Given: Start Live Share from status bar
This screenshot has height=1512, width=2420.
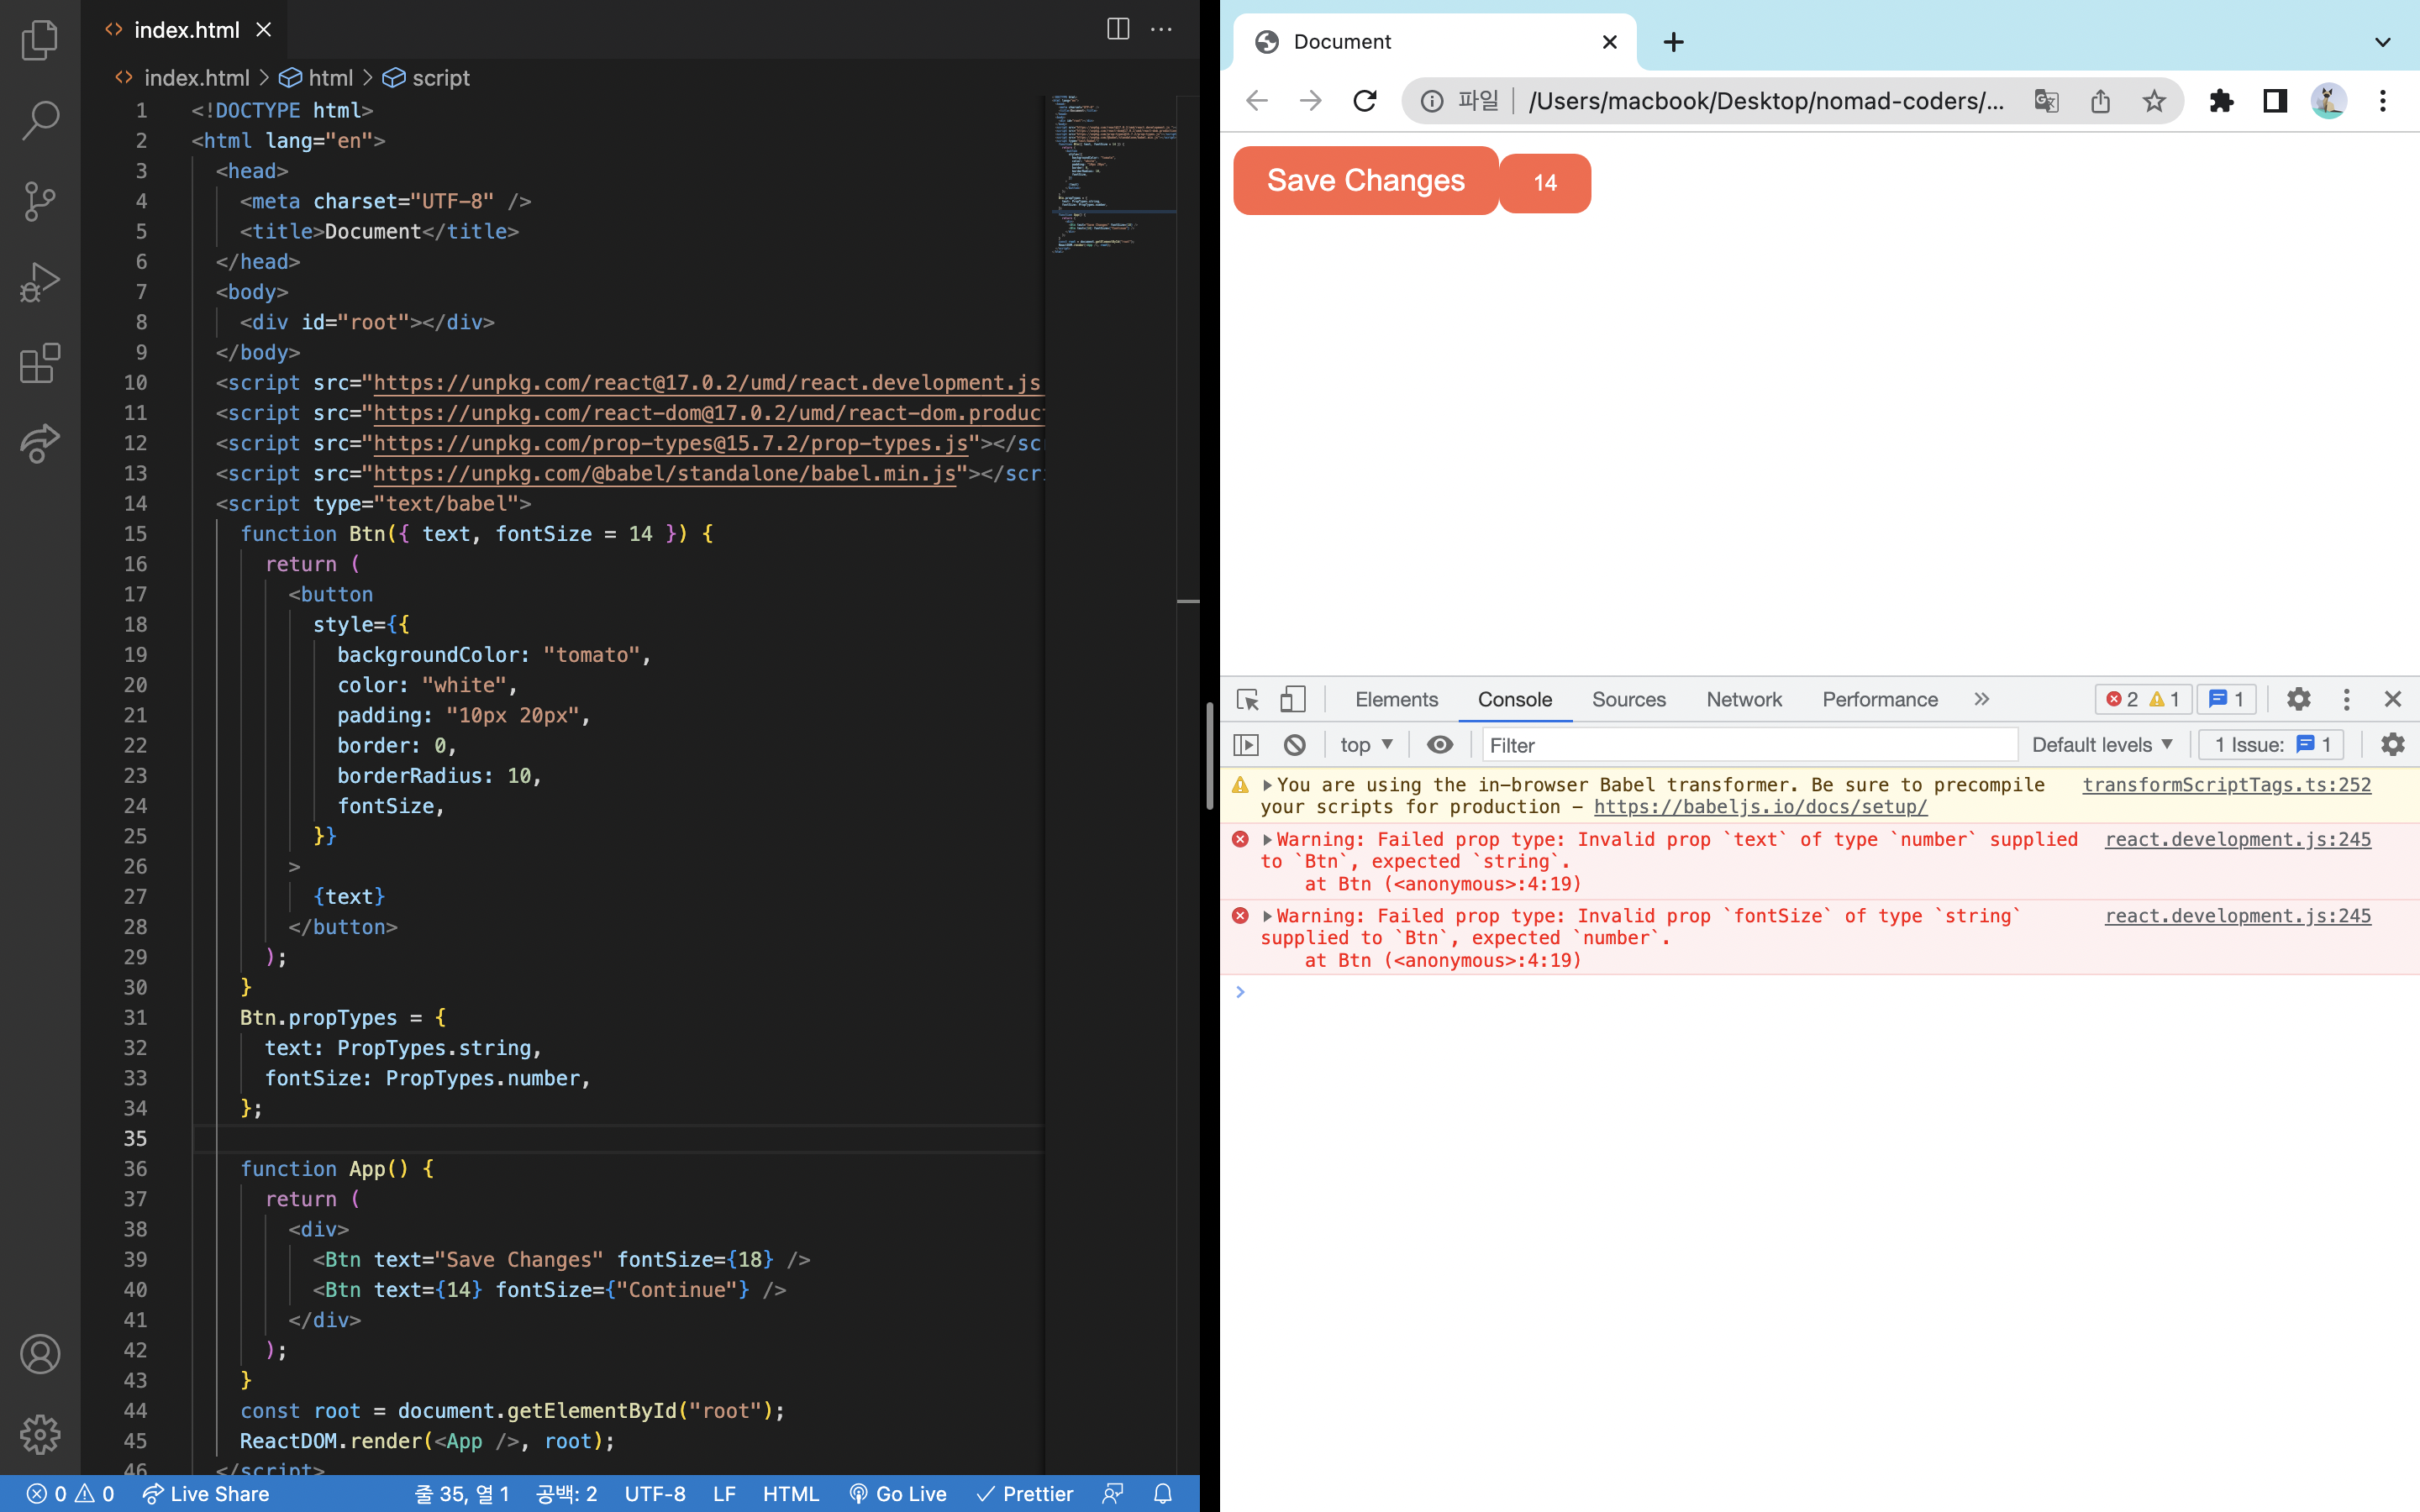Looking at the screenshot, I should click(x=206, y=1494).
